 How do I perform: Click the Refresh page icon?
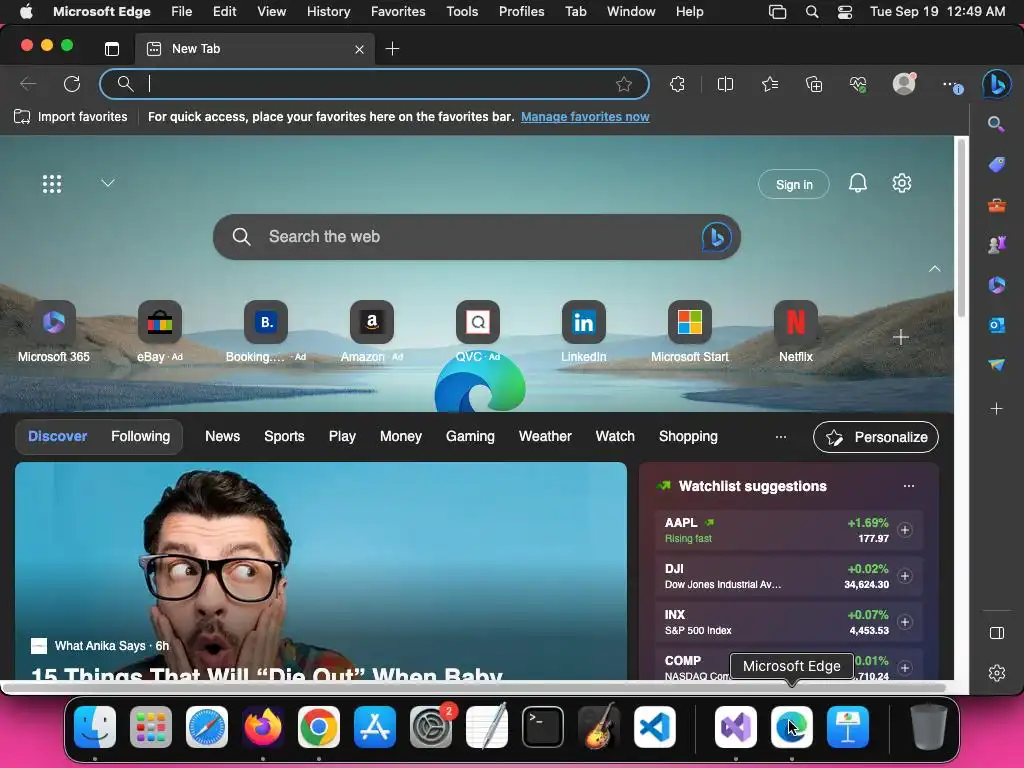pyautogui.click(x=72, y=84)
